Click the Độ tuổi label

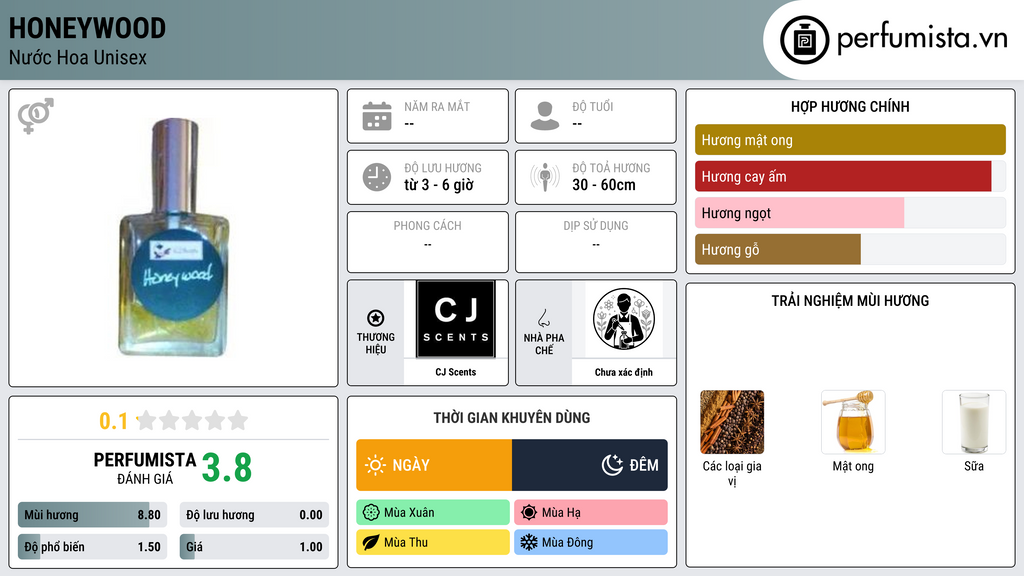[x=593, y=106]
